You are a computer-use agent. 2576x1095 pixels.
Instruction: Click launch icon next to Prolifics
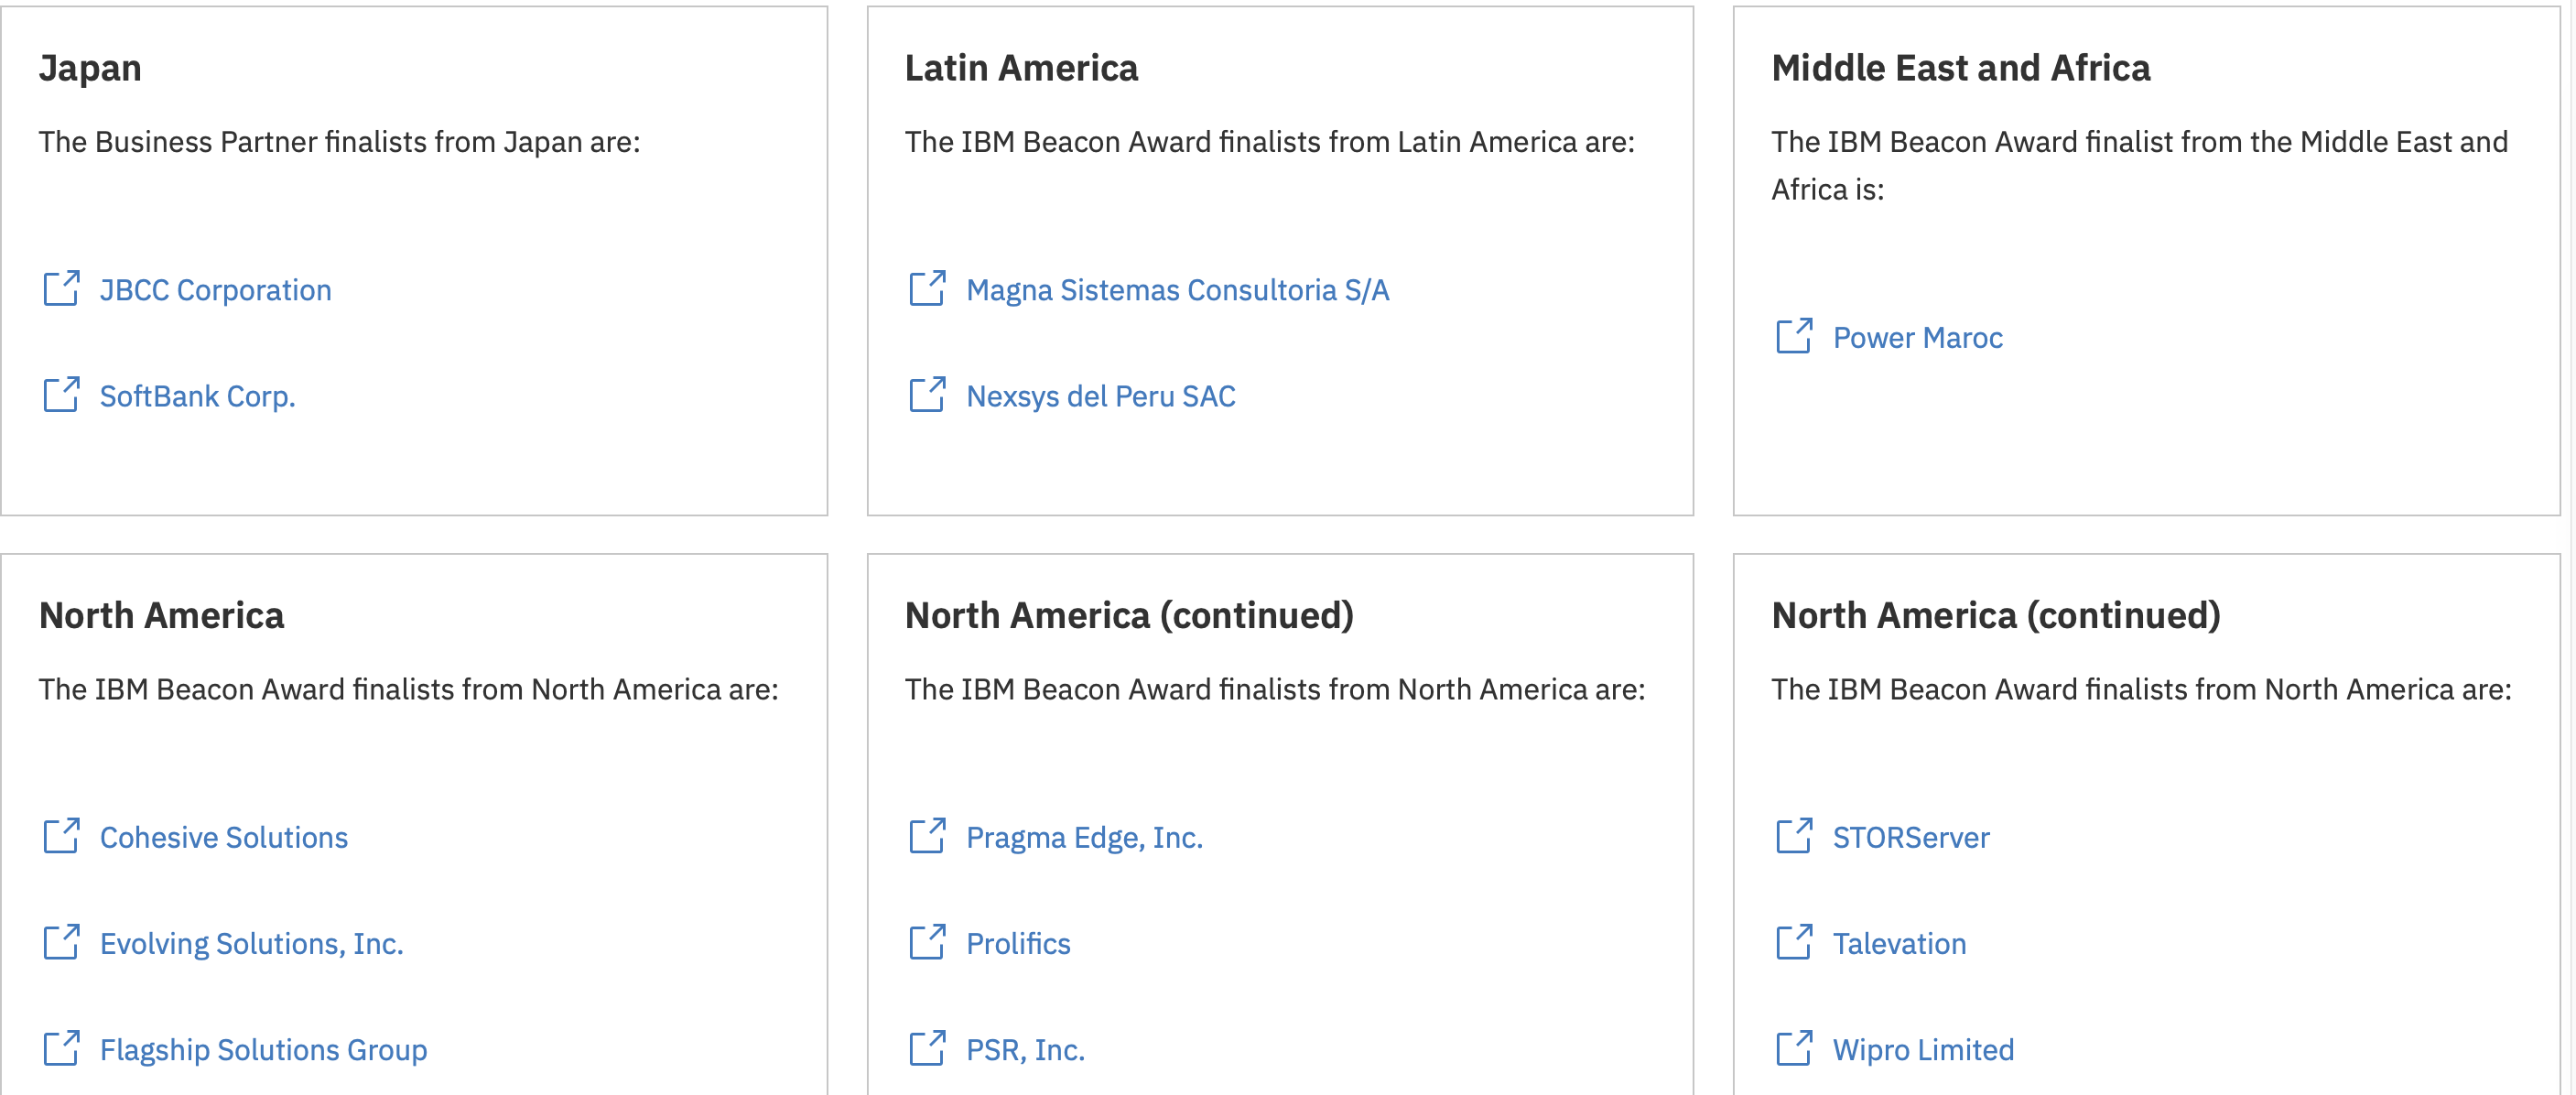point(927,942)
